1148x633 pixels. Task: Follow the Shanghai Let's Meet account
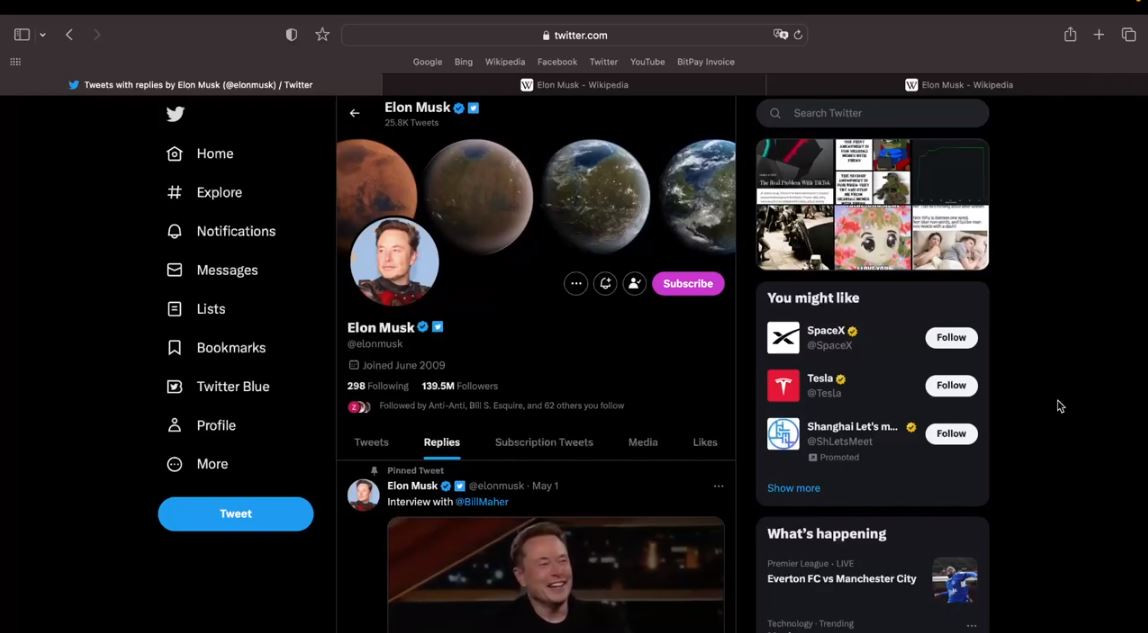pos(951,433)
